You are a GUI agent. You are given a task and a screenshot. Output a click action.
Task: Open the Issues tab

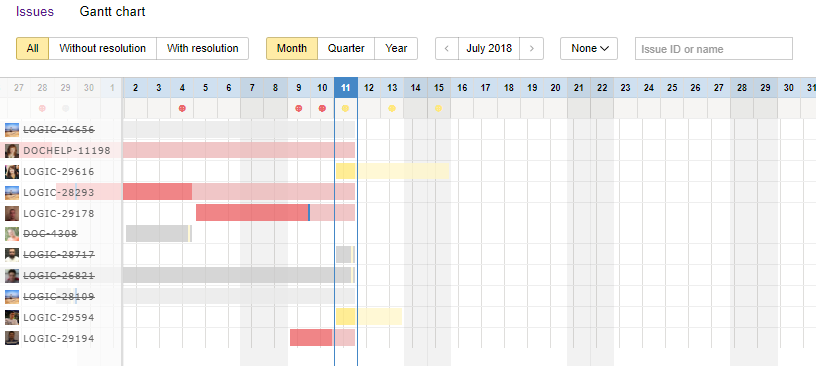point(35,11)
